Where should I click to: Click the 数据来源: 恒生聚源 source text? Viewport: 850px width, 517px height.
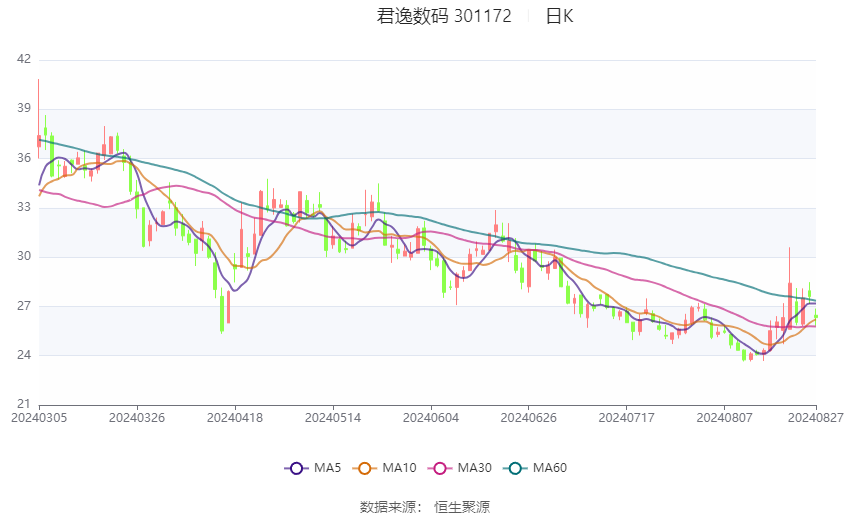(x=425, y=507)
